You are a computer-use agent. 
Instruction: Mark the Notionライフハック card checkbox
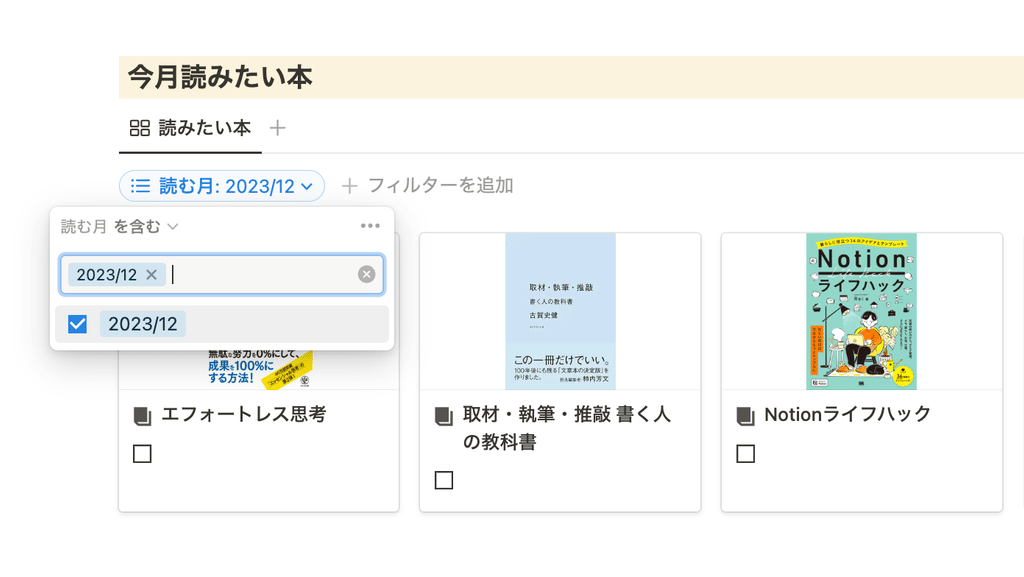click(745, 454)
